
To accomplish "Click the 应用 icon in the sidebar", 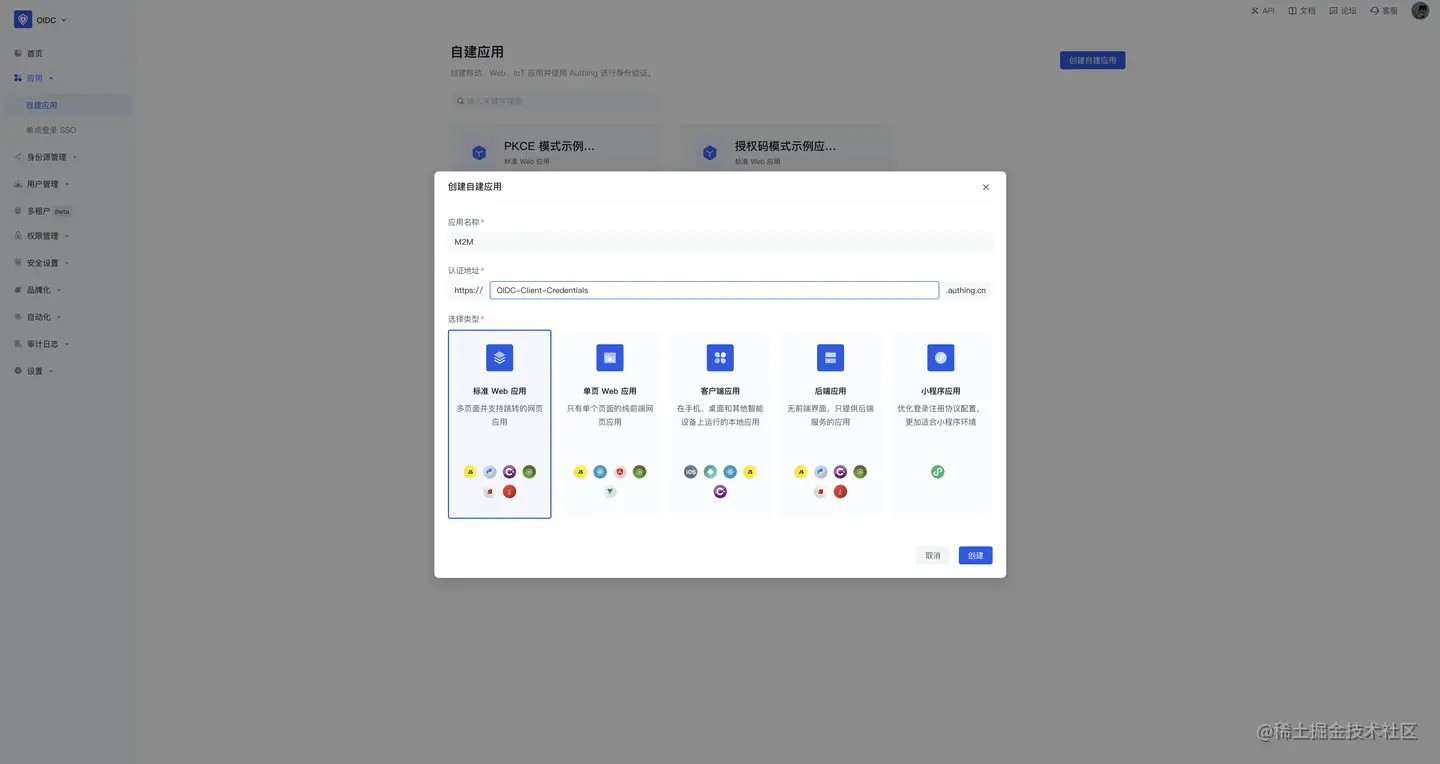I will (x=17, y=78).
